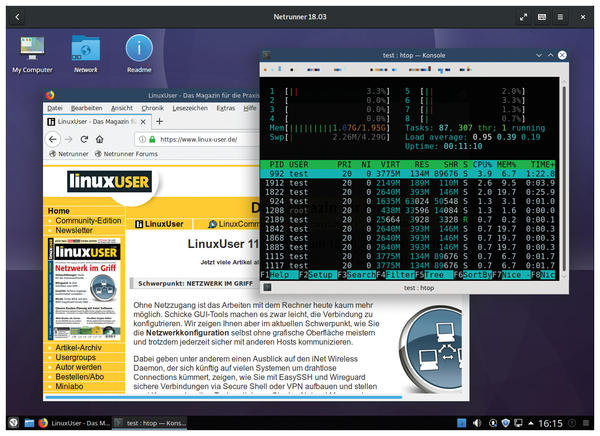Click the shield icon in the system tray
600x436 pixels.
click(505, 423)
